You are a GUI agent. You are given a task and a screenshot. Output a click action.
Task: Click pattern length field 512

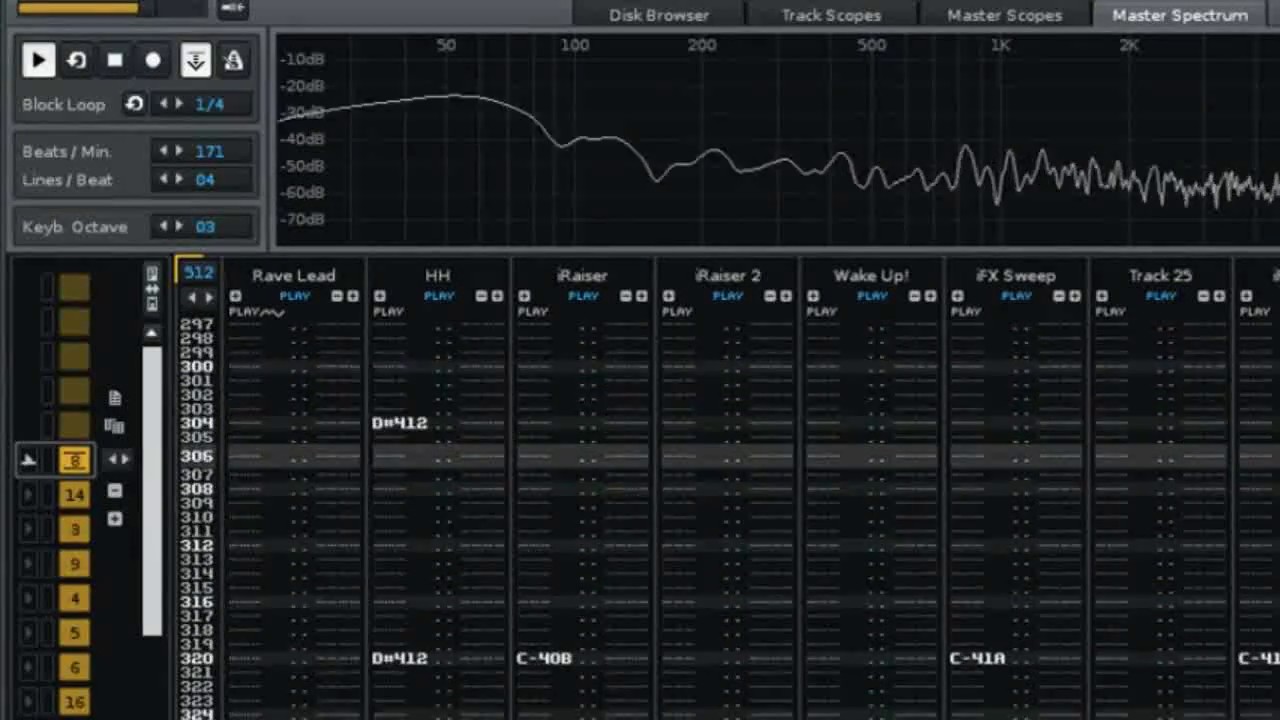198,272
